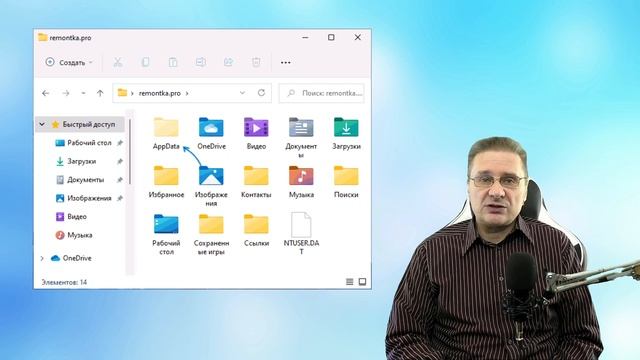Click remontka.pro in the address bar

click(160, 93)
